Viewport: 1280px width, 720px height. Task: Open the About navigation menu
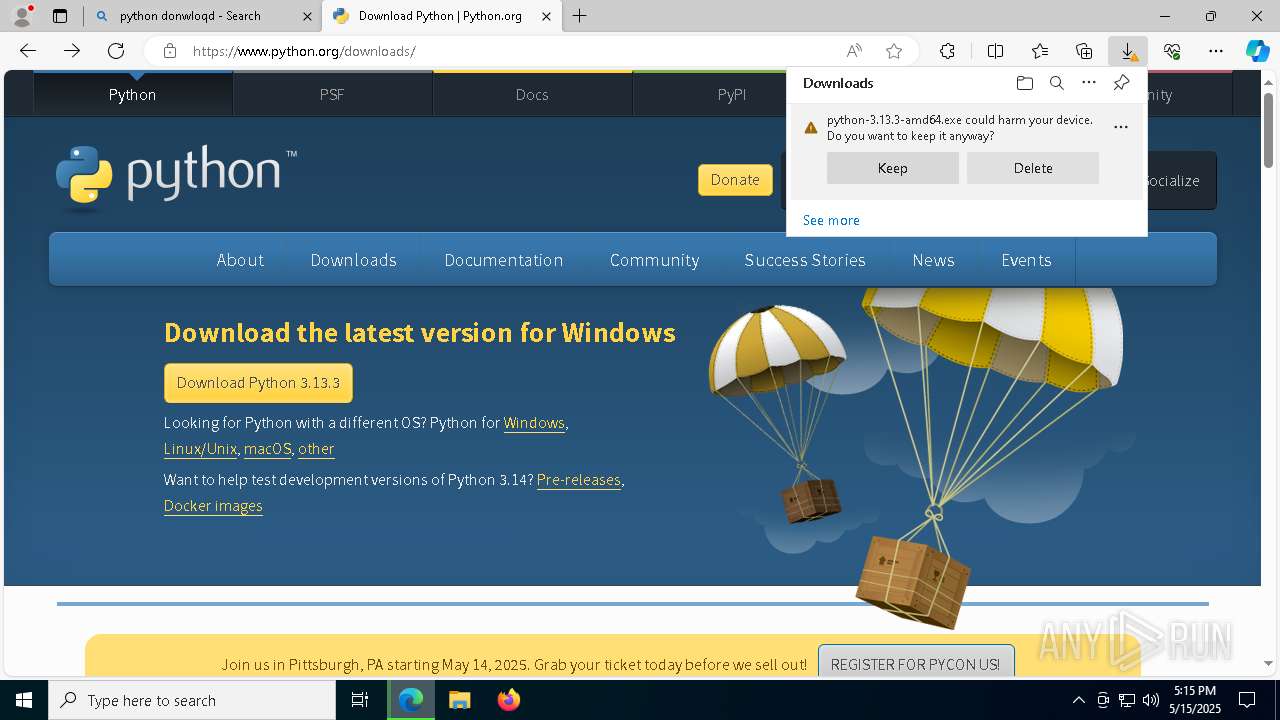[x=240, y=260]
